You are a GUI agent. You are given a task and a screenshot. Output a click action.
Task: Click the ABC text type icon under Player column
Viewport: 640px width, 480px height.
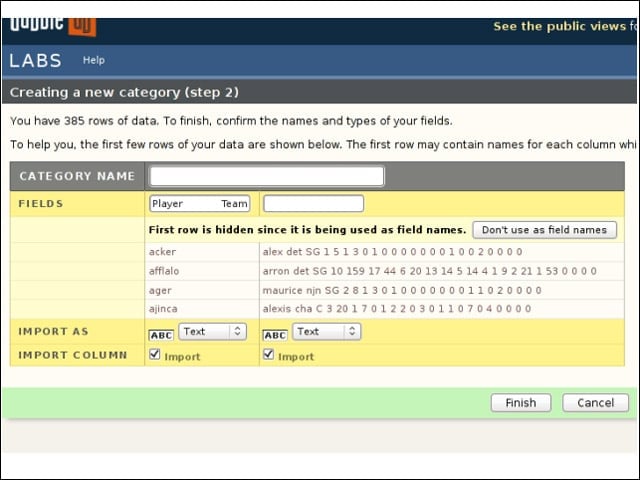[161, 335]
